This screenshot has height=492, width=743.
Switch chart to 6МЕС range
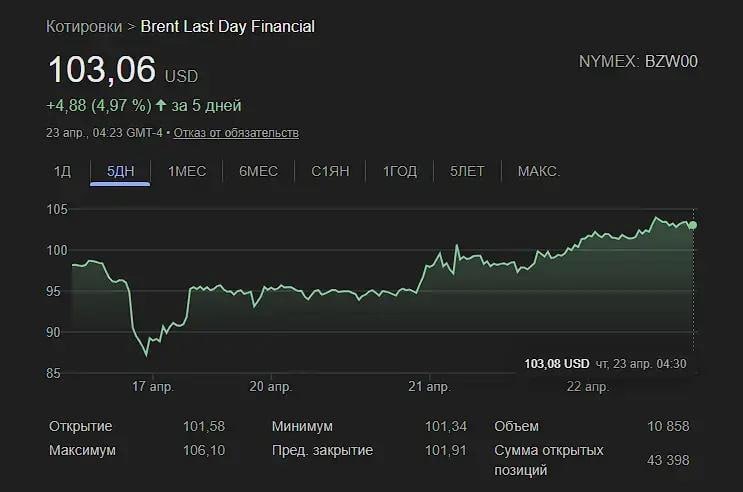click(x=258, y=172)
